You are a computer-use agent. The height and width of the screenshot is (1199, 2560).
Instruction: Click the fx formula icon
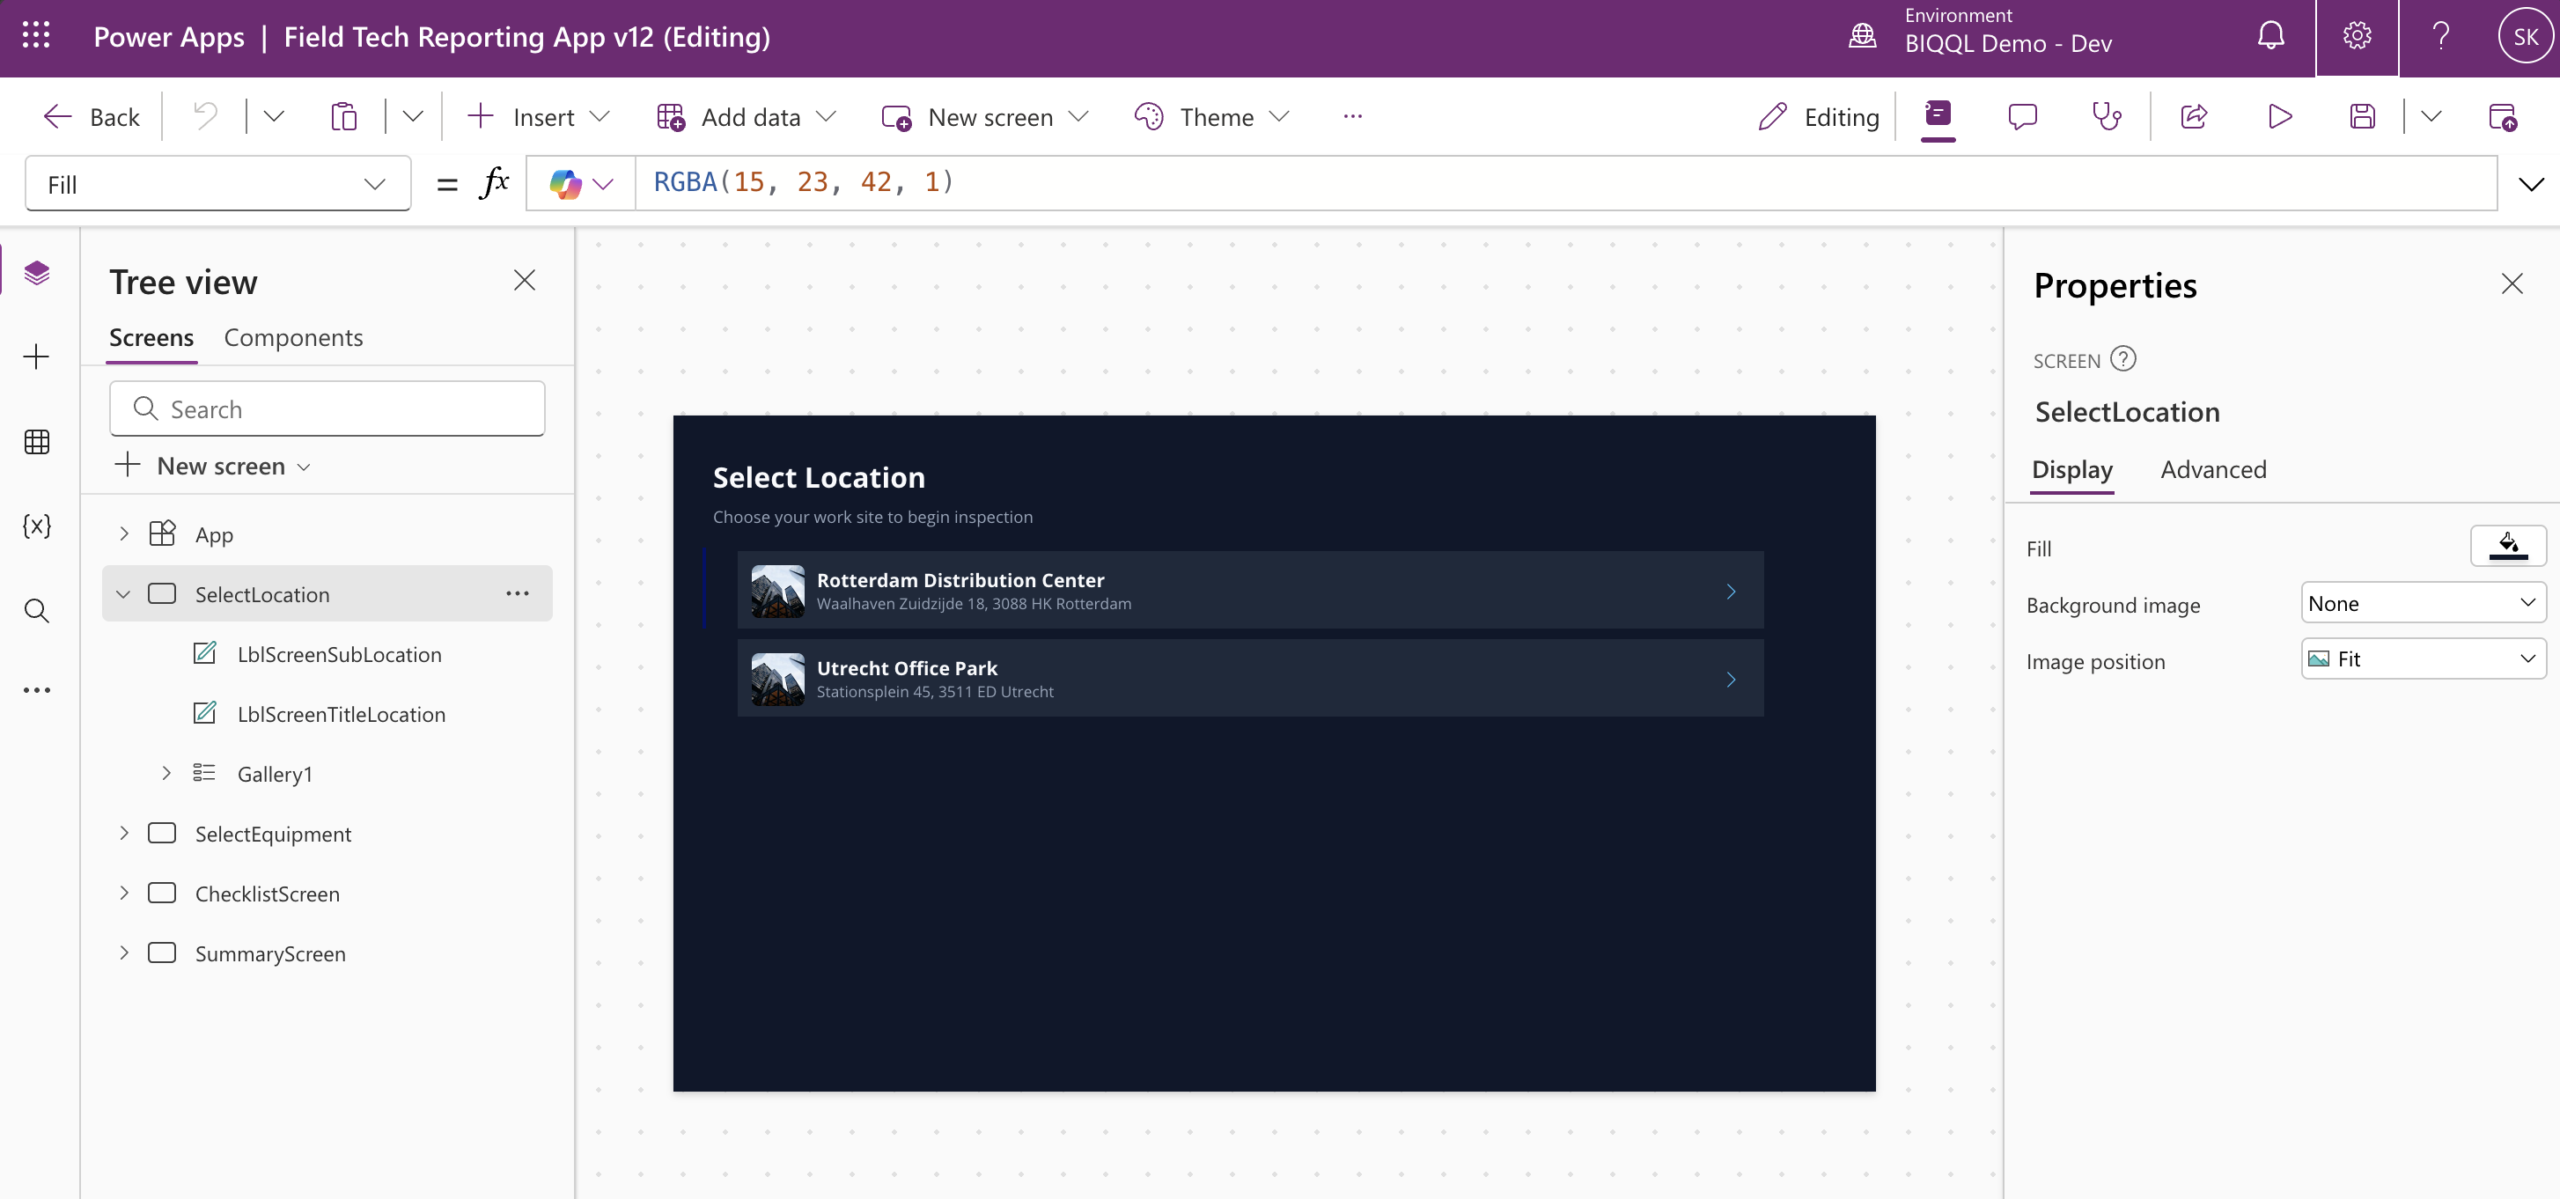pos(495,183)
